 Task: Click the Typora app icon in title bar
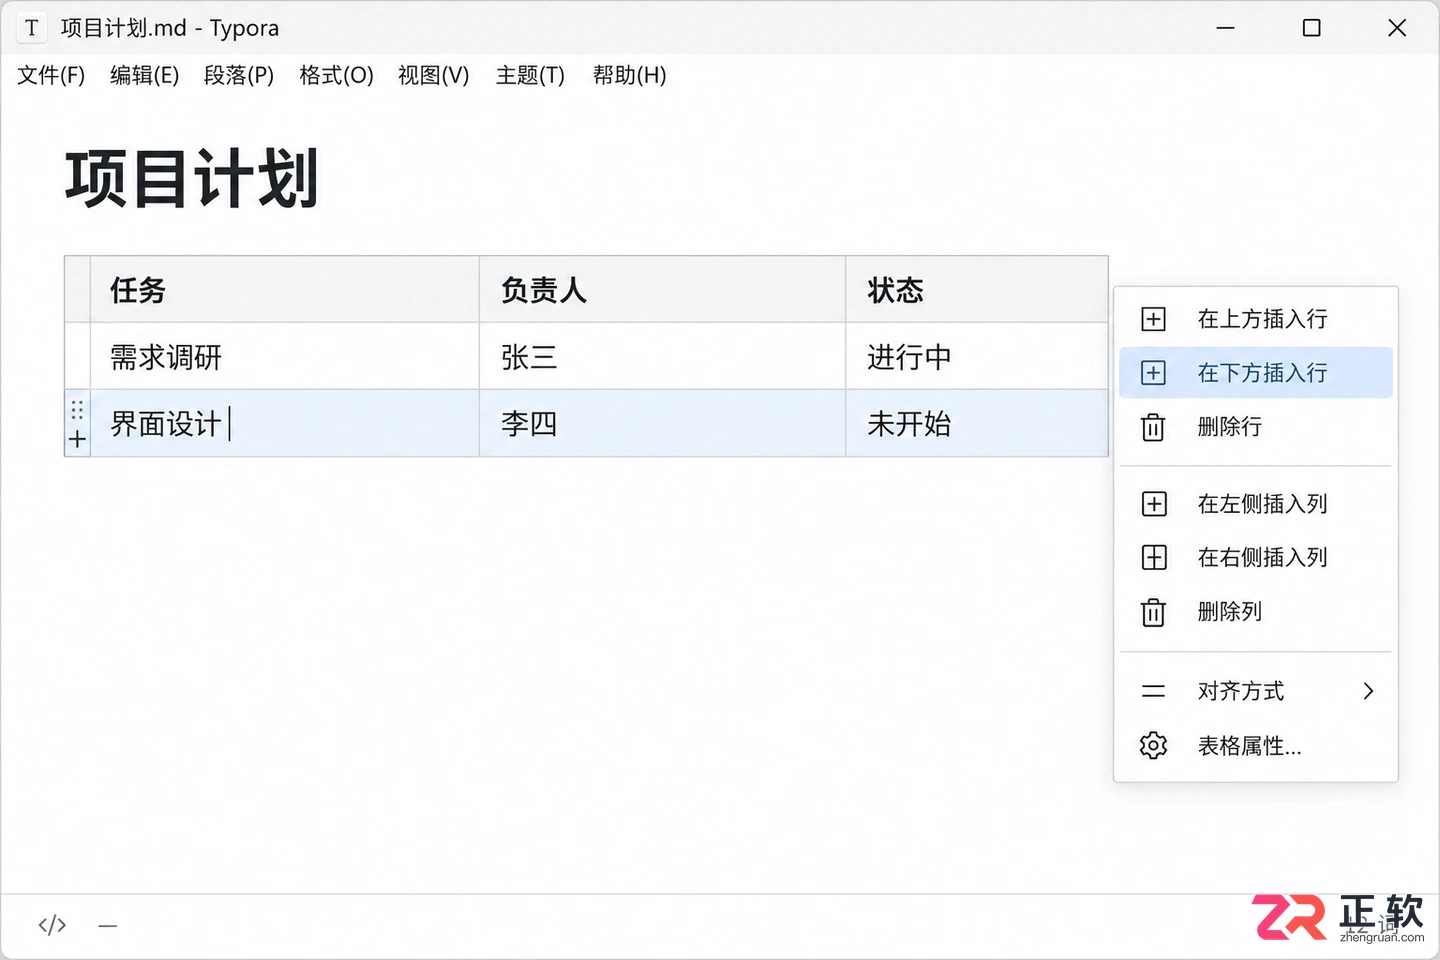click(32, 28)
